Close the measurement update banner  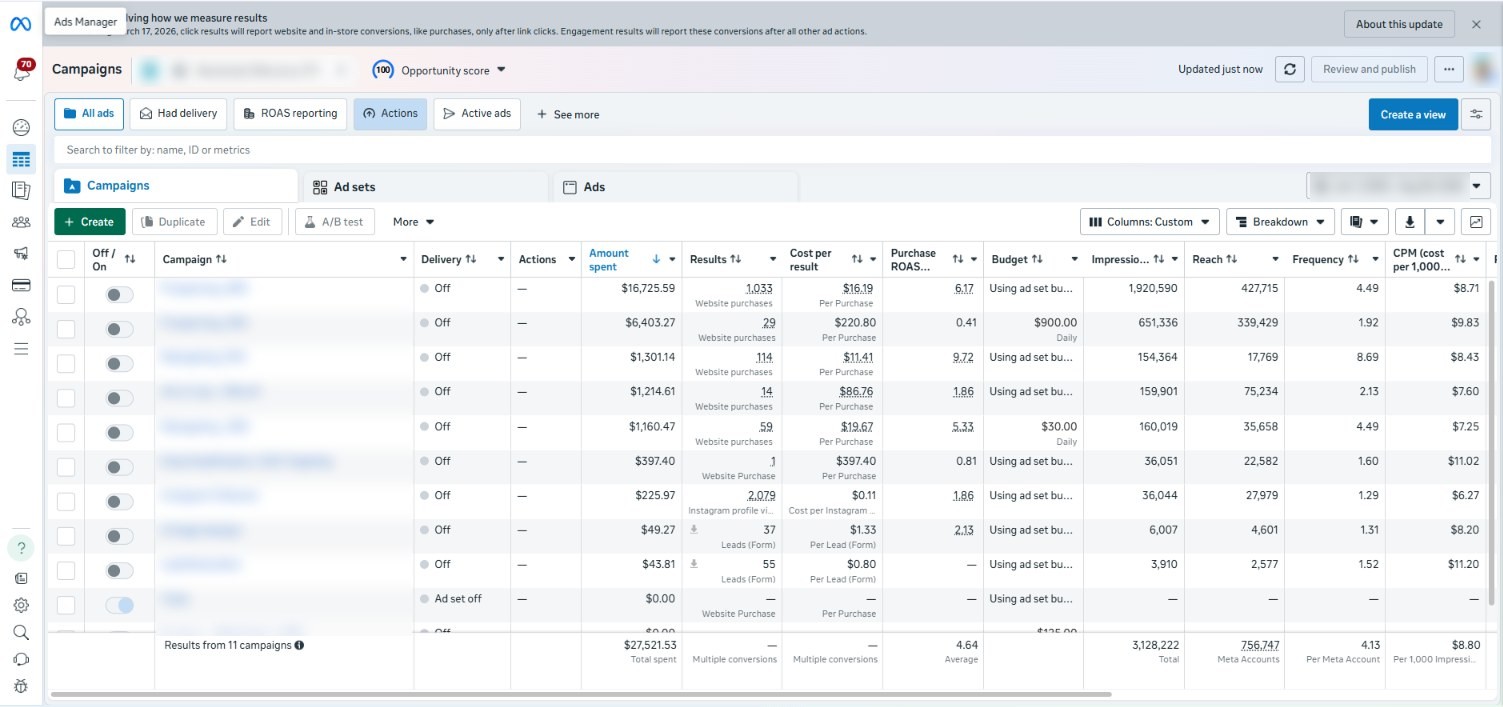click(1476, 24)
